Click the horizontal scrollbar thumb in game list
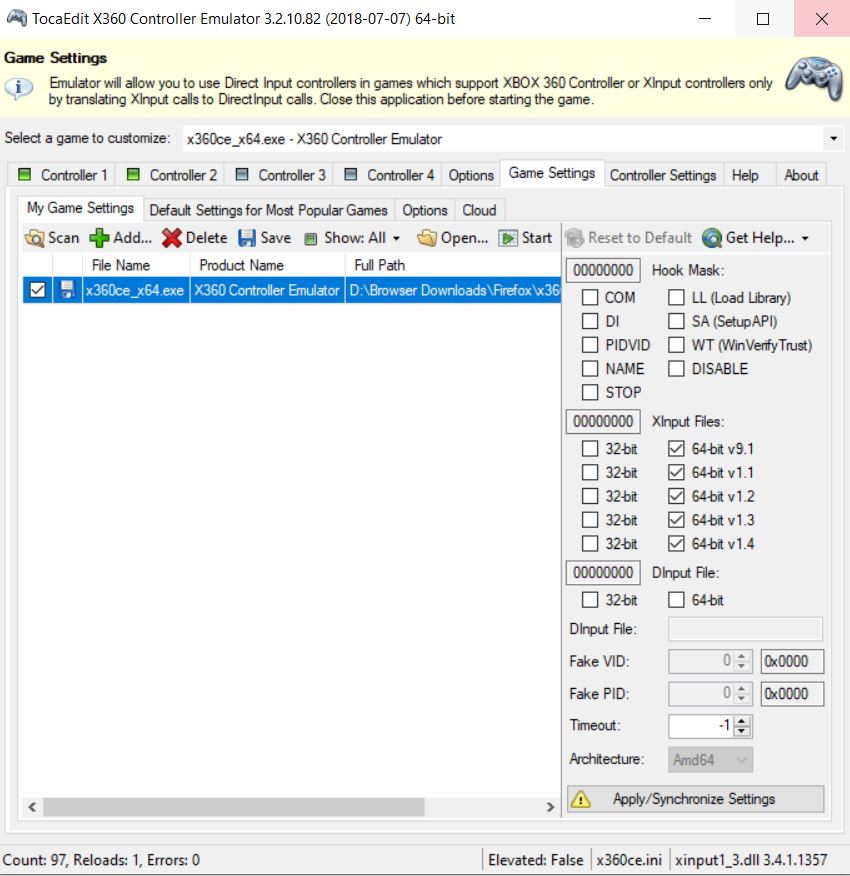Image resolution: width=850 pixels, height=876 pixels. click(234, 807)
